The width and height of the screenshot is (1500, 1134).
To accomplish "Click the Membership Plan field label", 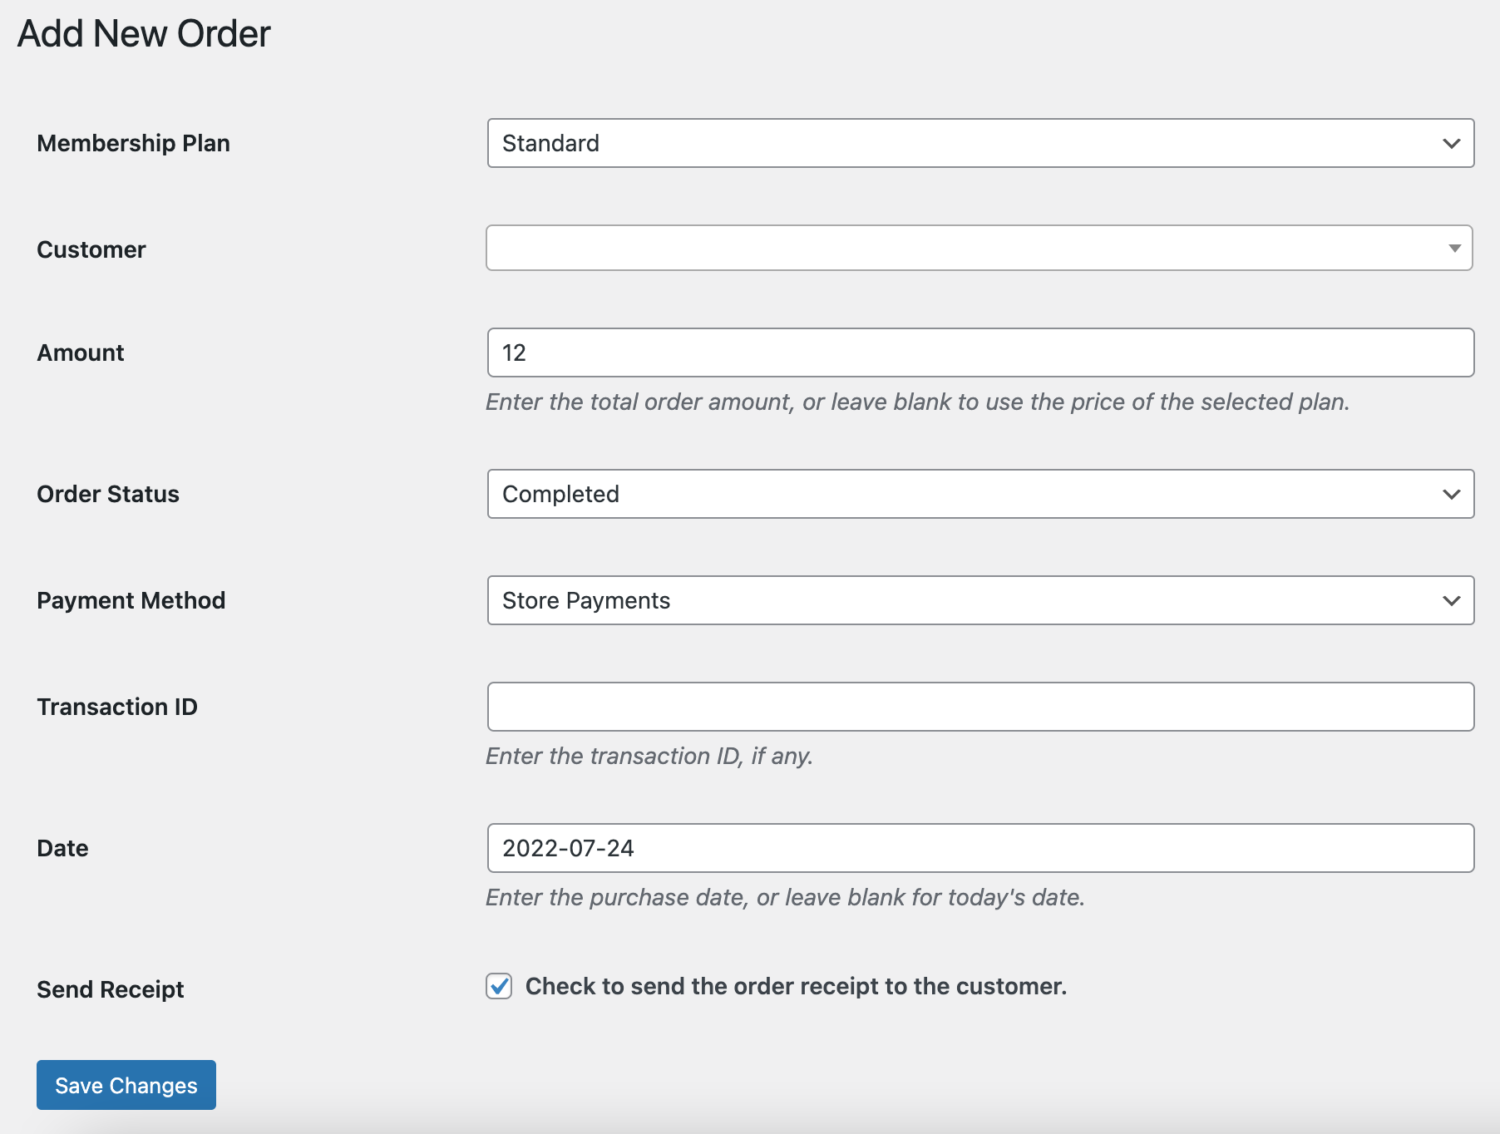I will click(133, 143).
